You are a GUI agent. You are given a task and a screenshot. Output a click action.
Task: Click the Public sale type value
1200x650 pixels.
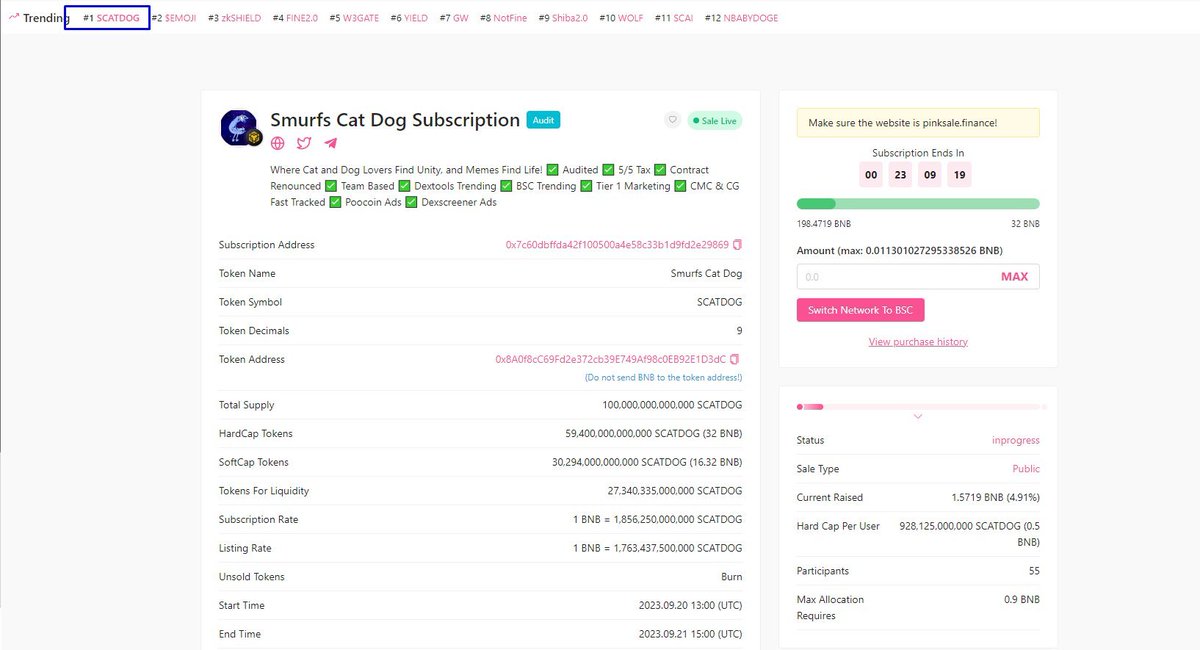pos(1026,469)
